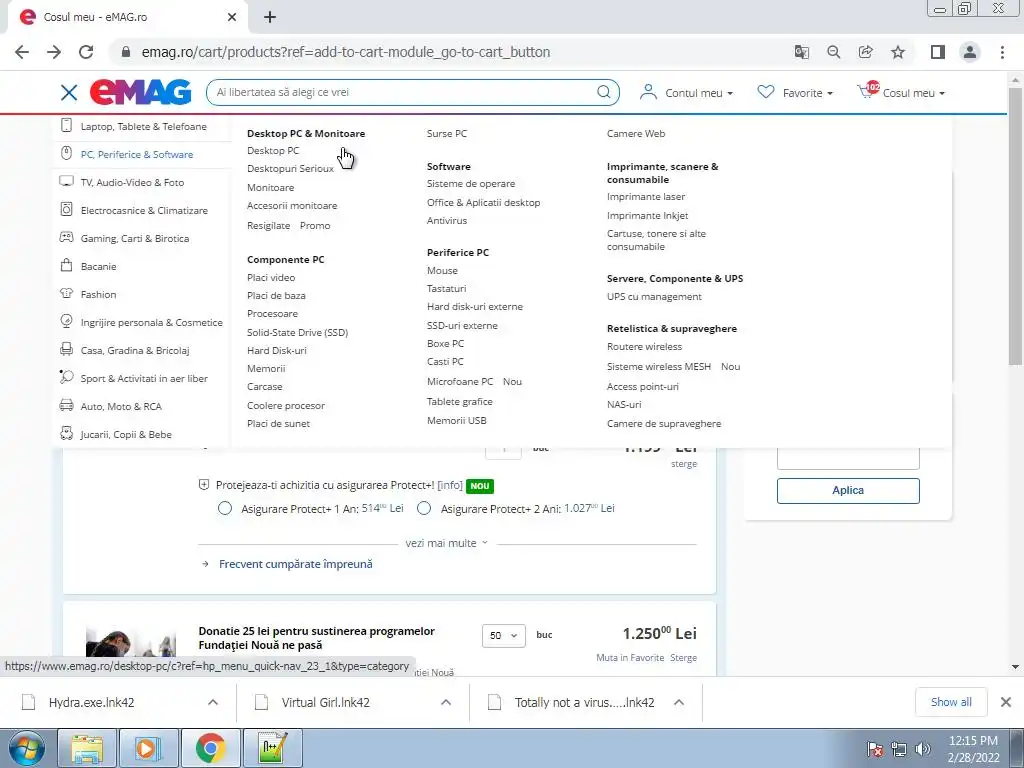
Task: Click the eMAG search input field
Action: point(405,92)
